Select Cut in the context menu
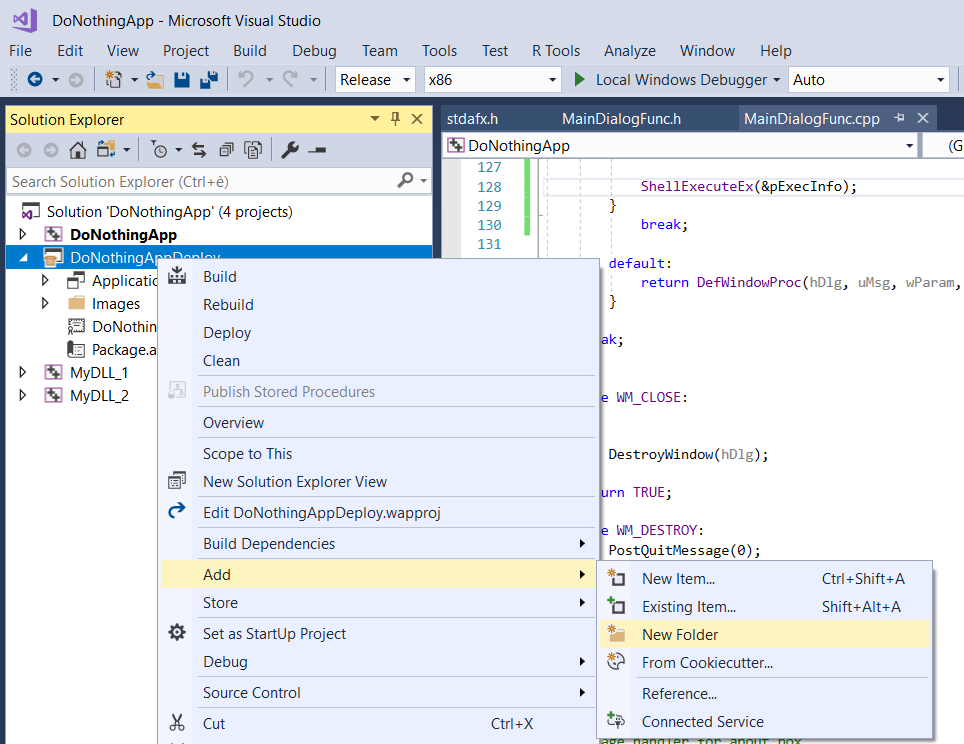Screen dimensions: 964x744 (378, 724)
